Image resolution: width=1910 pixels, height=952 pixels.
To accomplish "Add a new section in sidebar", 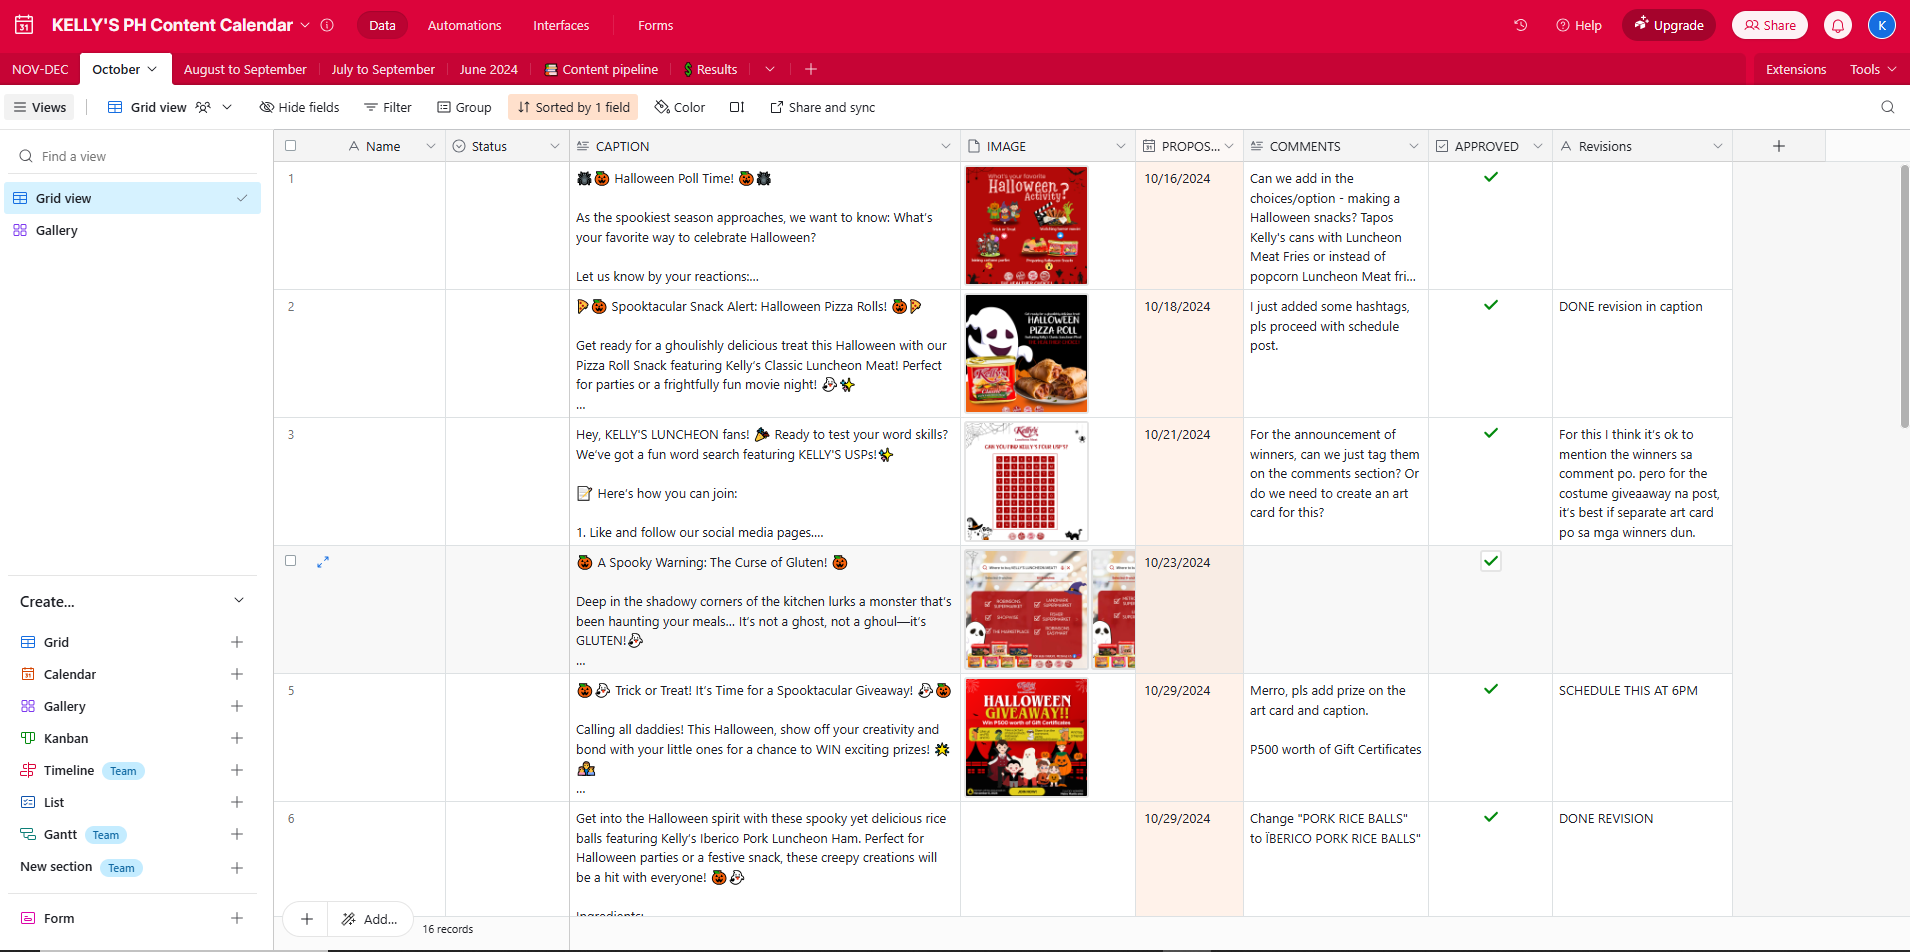I will pyautogui.click(x=237, y=868).
